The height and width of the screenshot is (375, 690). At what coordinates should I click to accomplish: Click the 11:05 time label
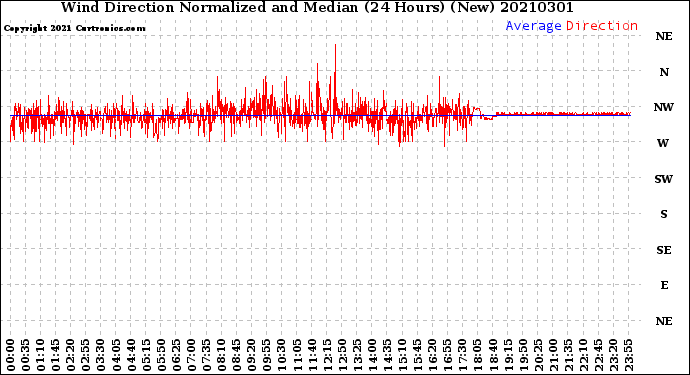(297, 355)
